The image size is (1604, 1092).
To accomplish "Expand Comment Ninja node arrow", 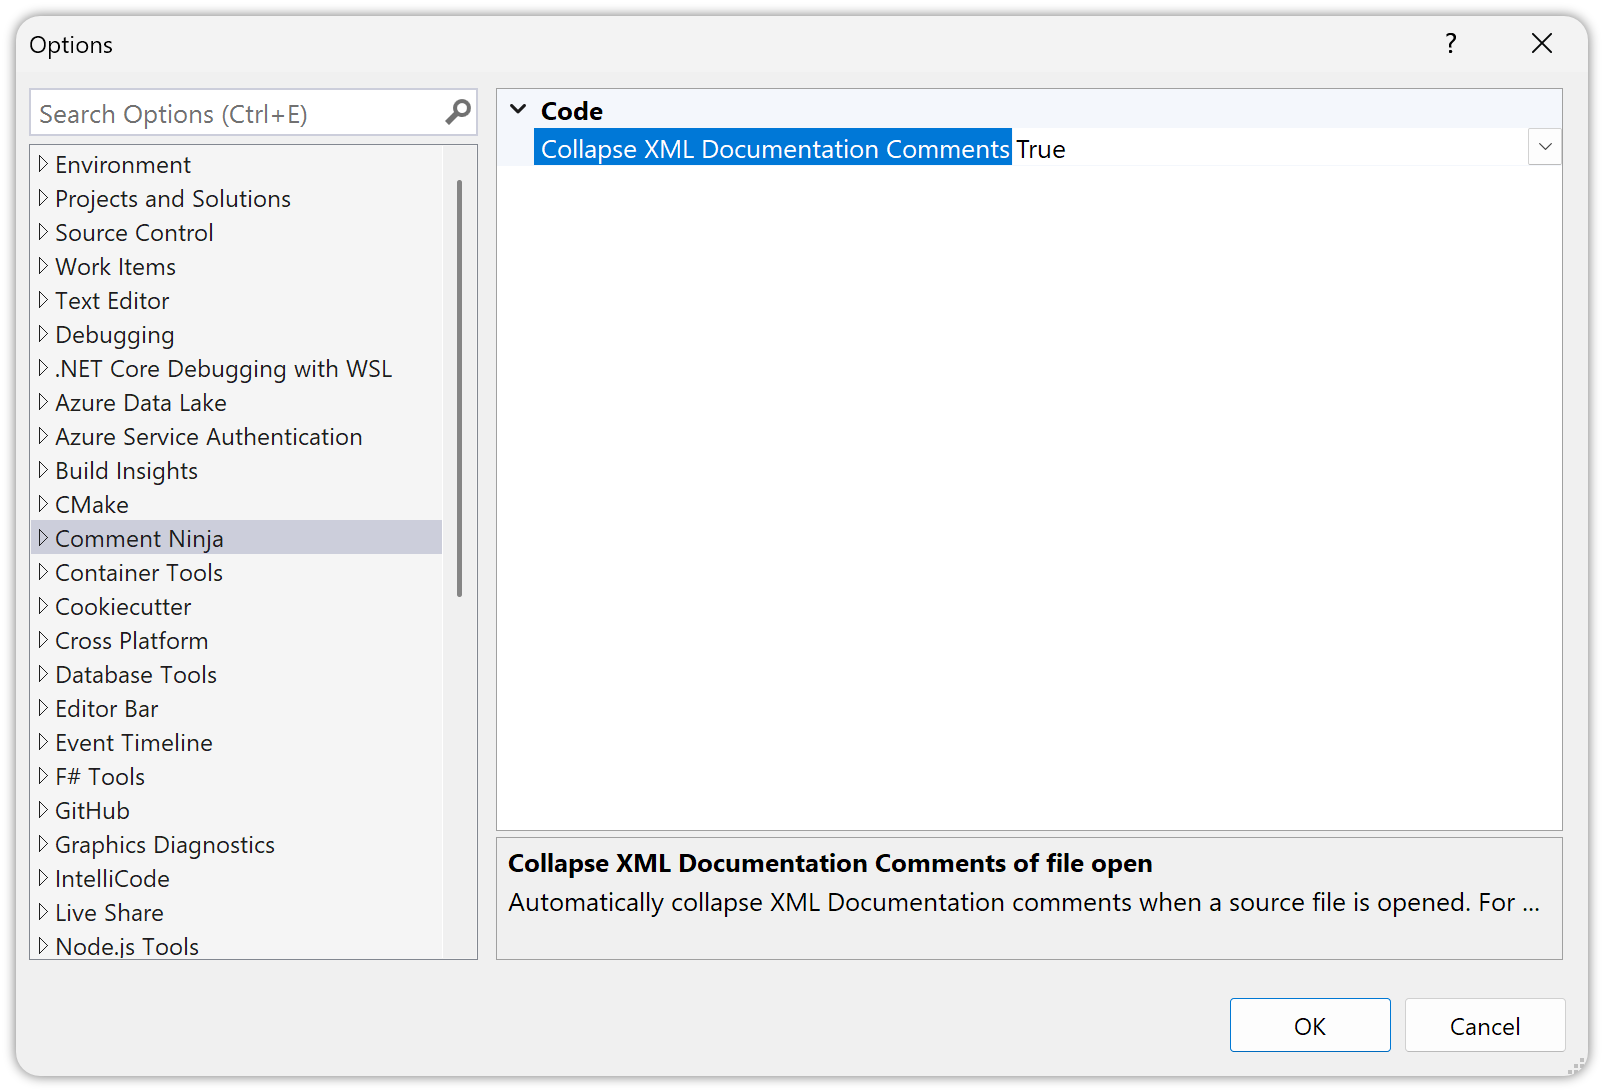I will [43, 538].
